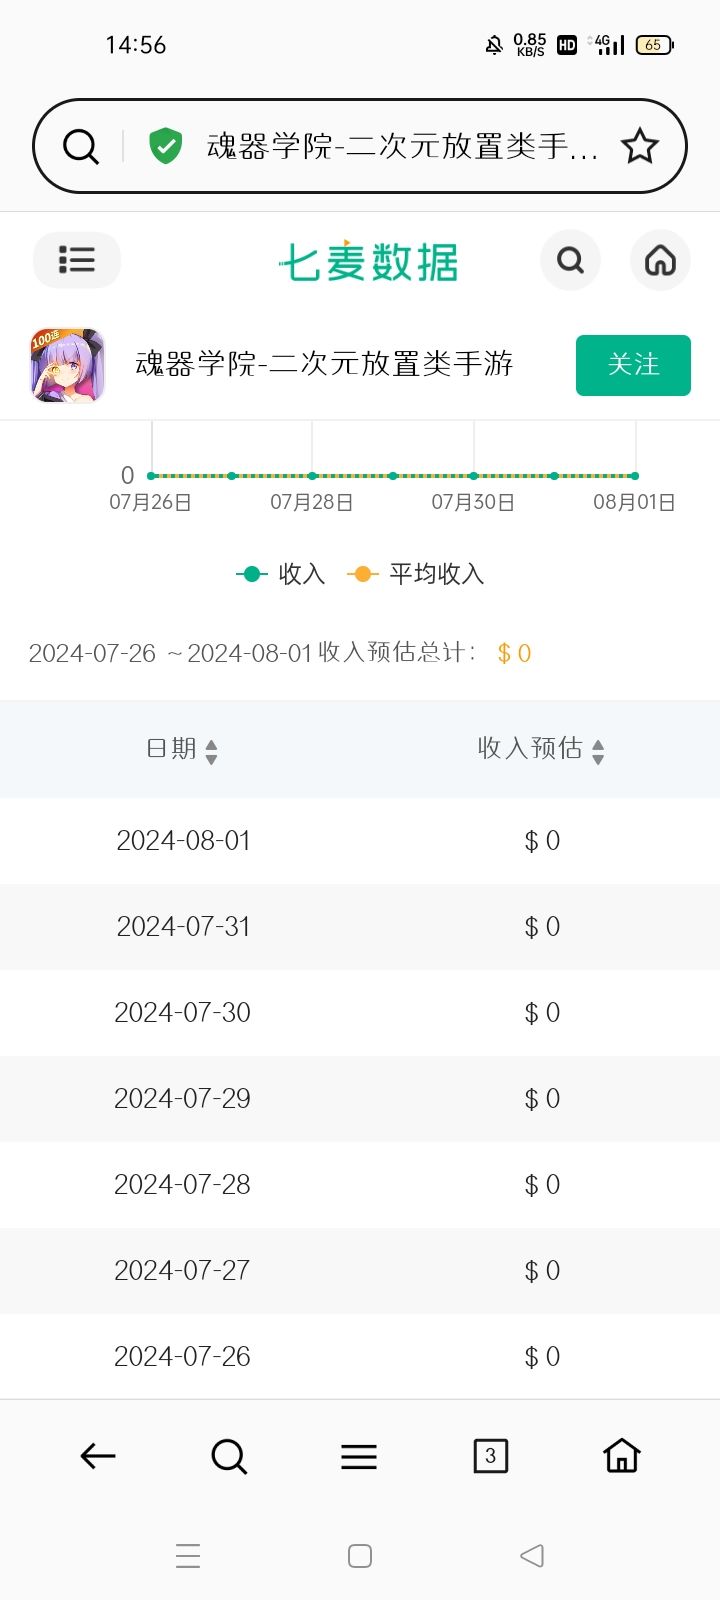Tap the green security shield icon
The width and height of the screenshot is (720, 1600).
[165, 146]
